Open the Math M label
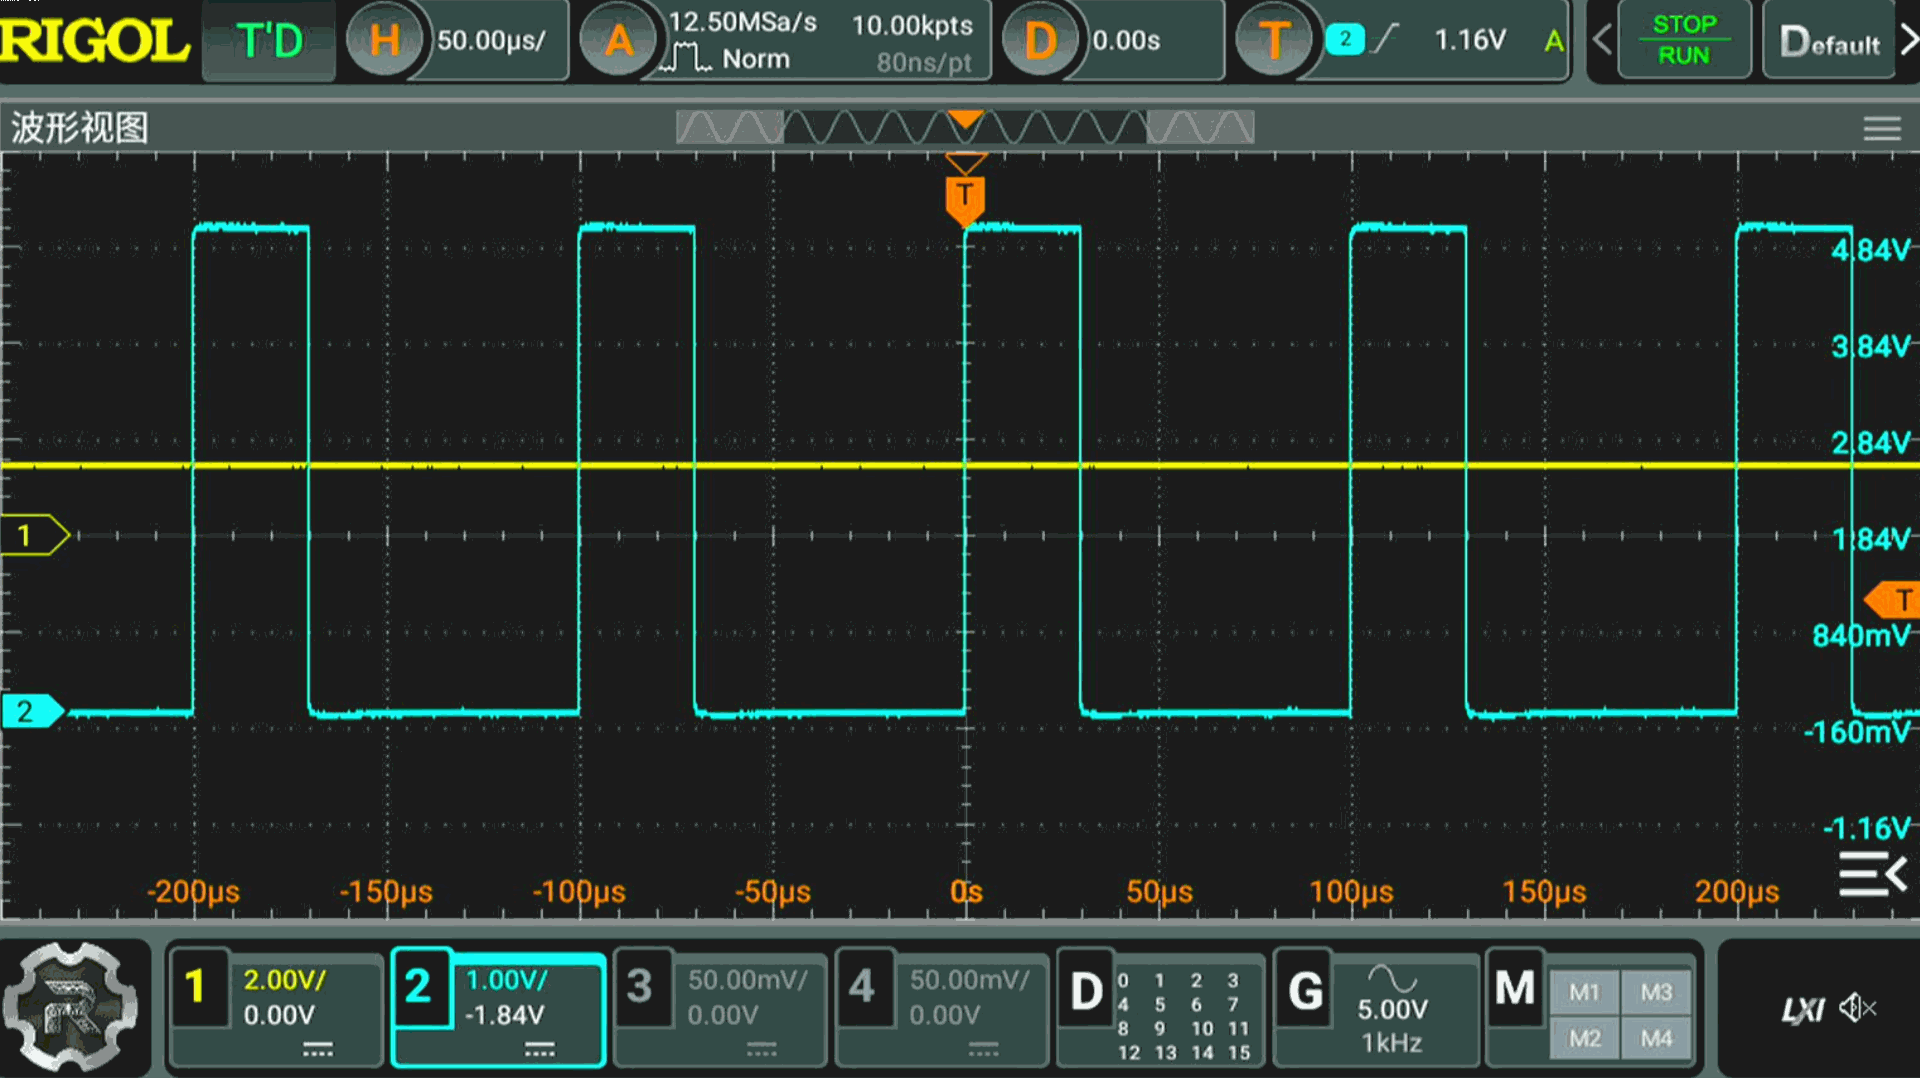Viewport: 1920px width, 1078px height. pos(1515,988)
